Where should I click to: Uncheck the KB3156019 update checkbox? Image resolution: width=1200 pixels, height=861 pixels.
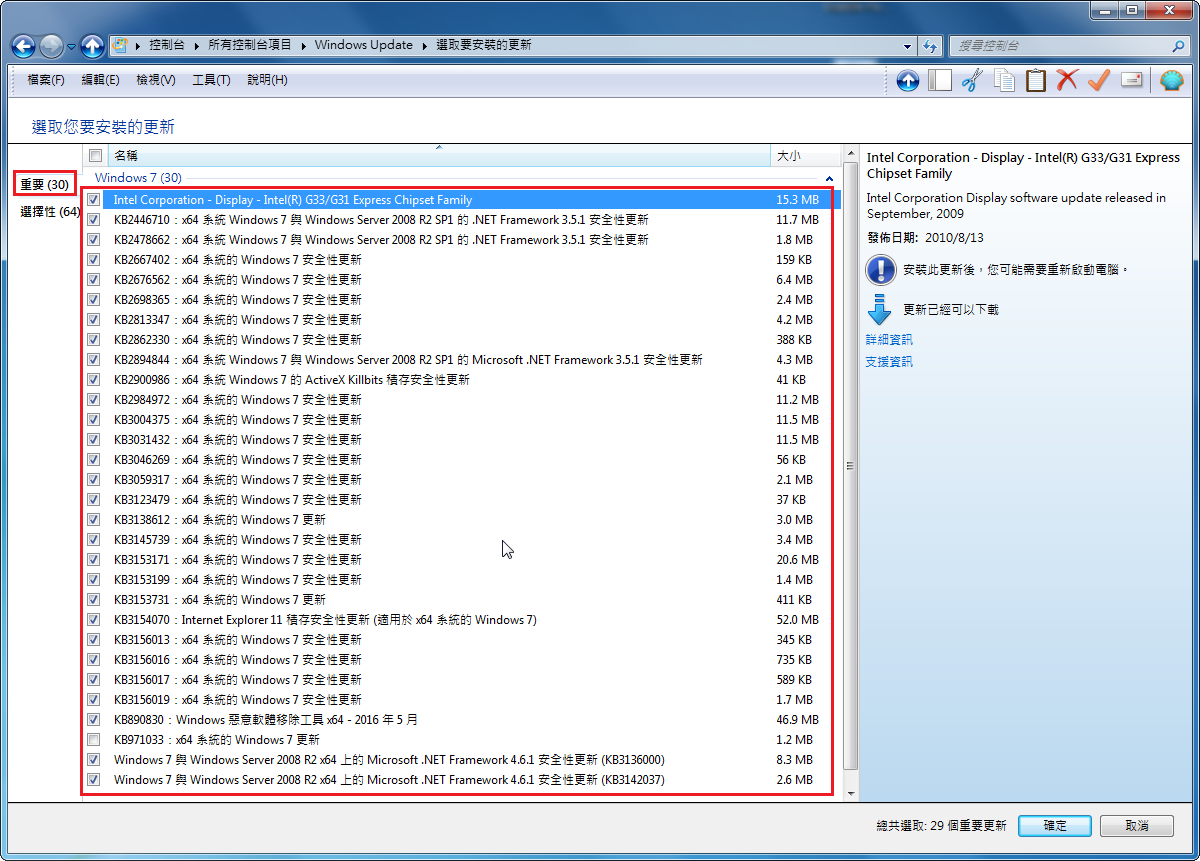point(94,700)
